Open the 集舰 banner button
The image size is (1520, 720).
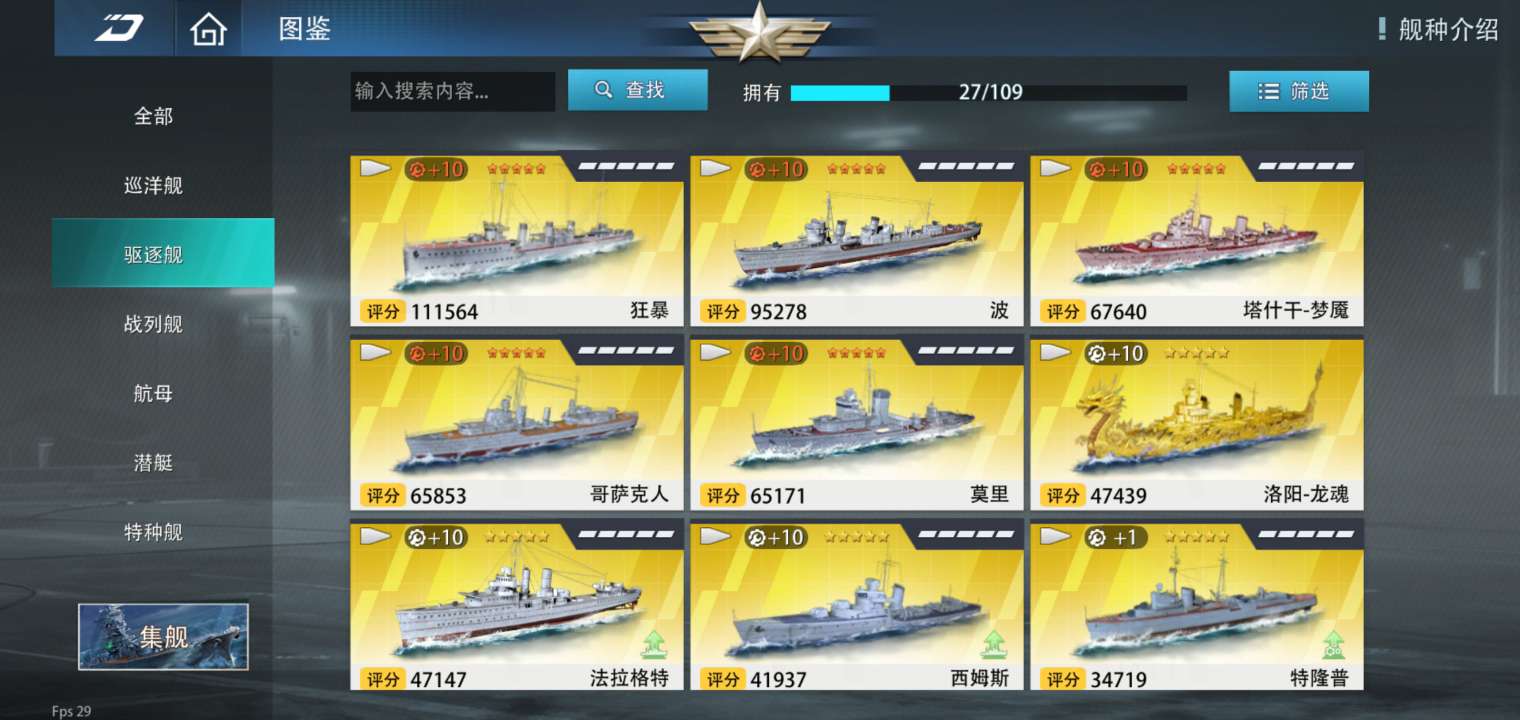[x=163, y=636]
